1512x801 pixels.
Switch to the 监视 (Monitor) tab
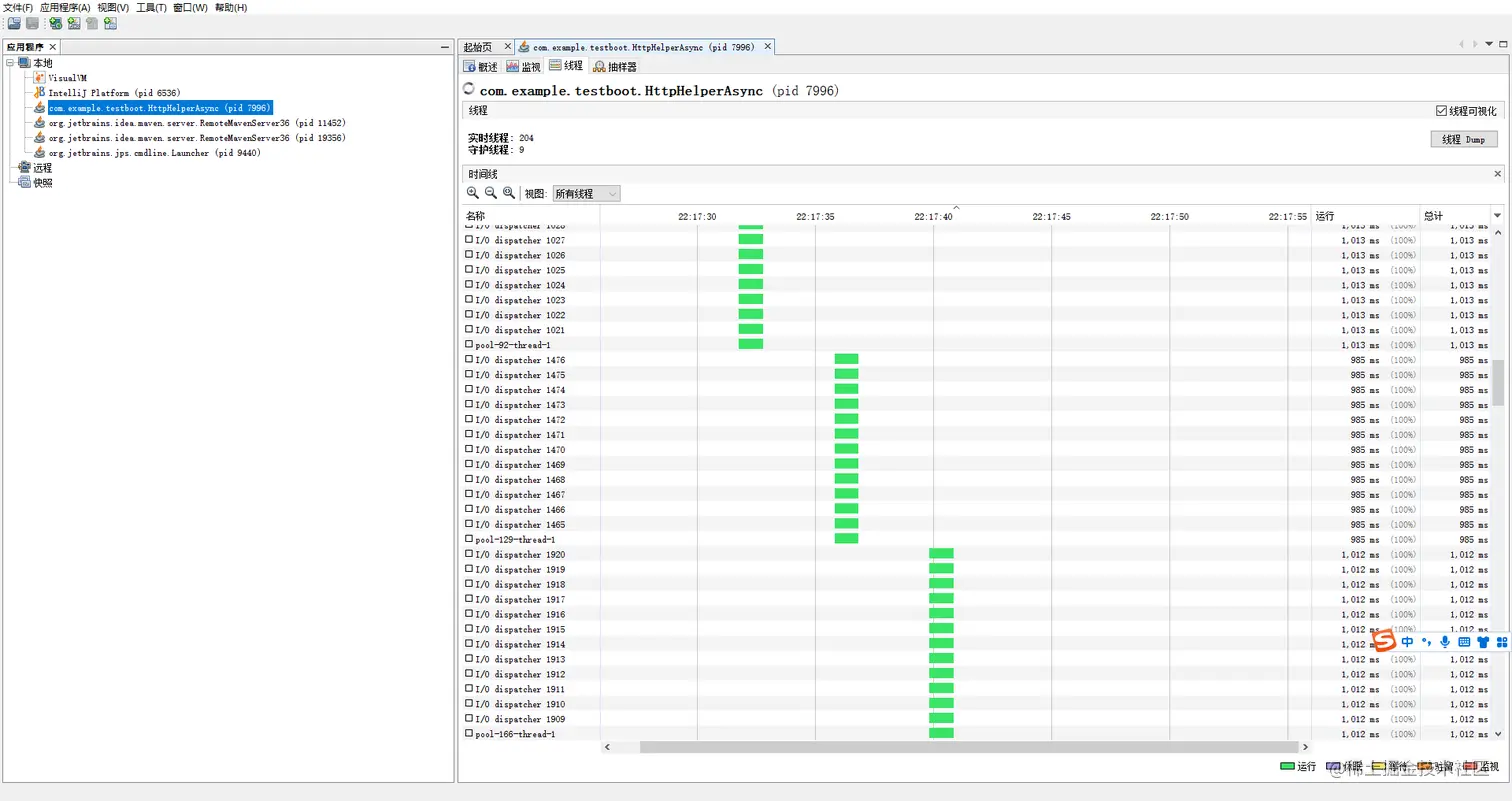(523, 66)
